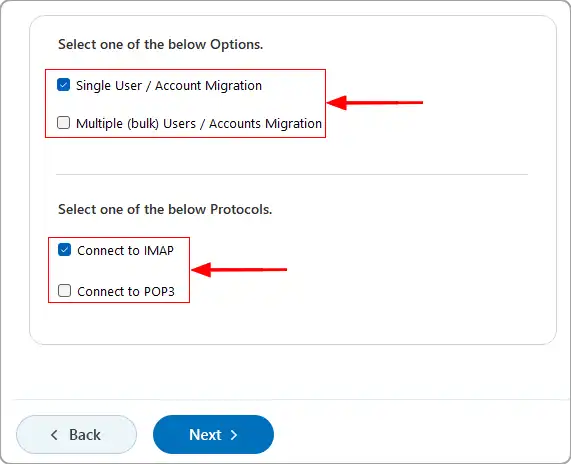This screenshot has width=571, height=464.
Task: Click the red arrow pointing at protocols
Action: (239, 270)
